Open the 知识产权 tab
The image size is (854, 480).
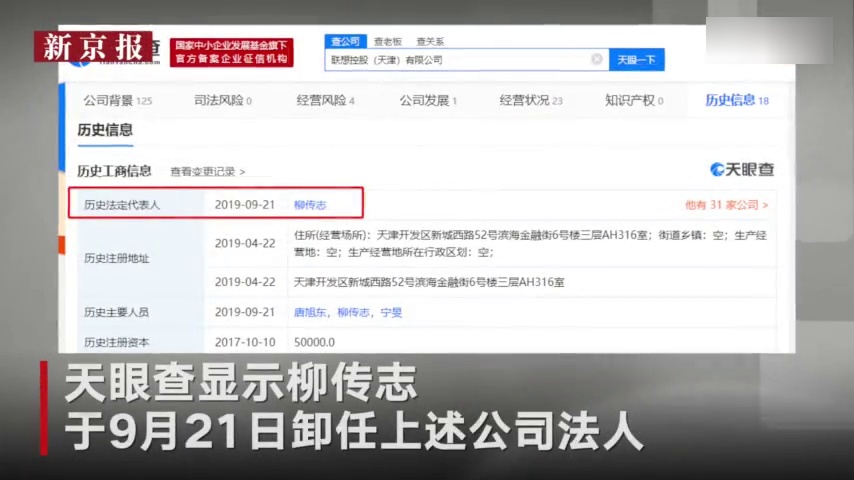pos(634,100)
